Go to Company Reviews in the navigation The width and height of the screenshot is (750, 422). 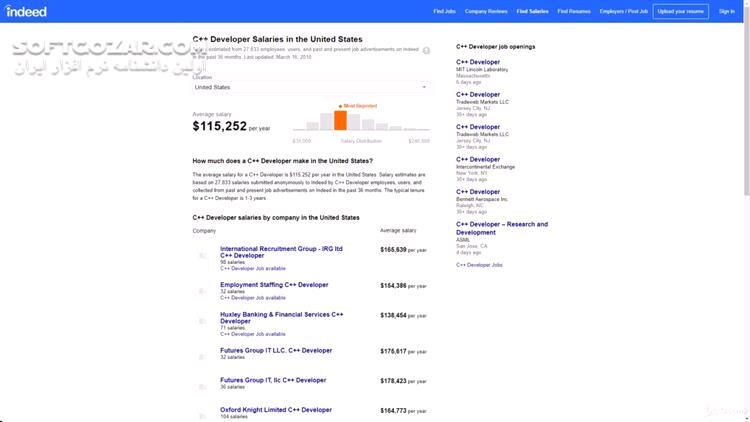click(486, 11)
